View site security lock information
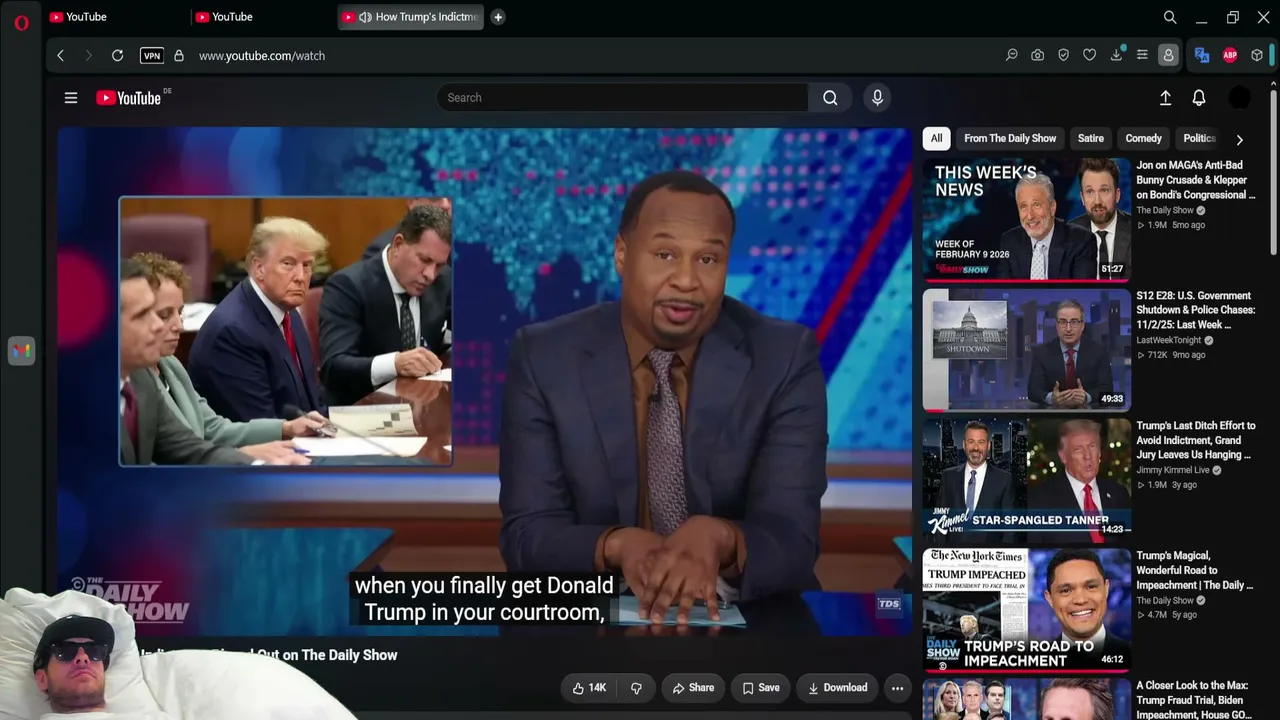 pos(179,56)
